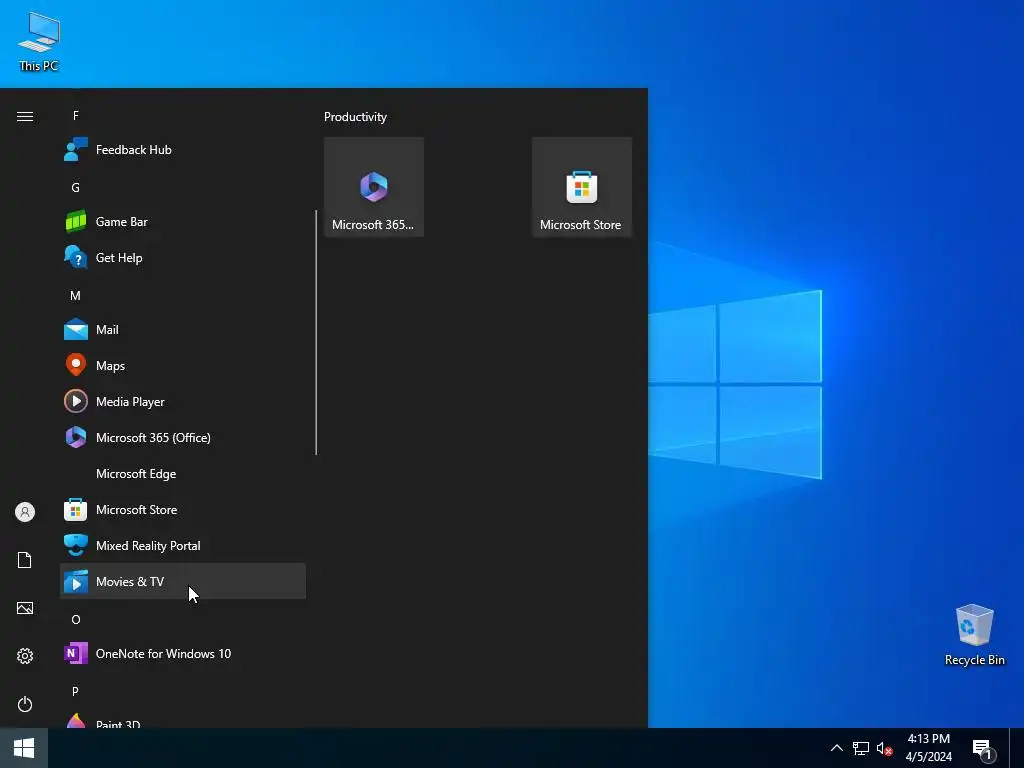Screen dimensions: 1024x768
Task: Click the muted volume icon in the tray
Action: (884, 748)
